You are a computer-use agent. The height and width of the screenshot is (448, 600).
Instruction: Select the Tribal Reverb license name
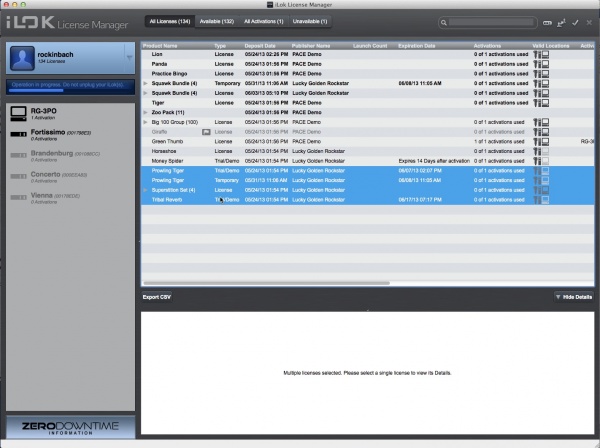pos(167,200)
